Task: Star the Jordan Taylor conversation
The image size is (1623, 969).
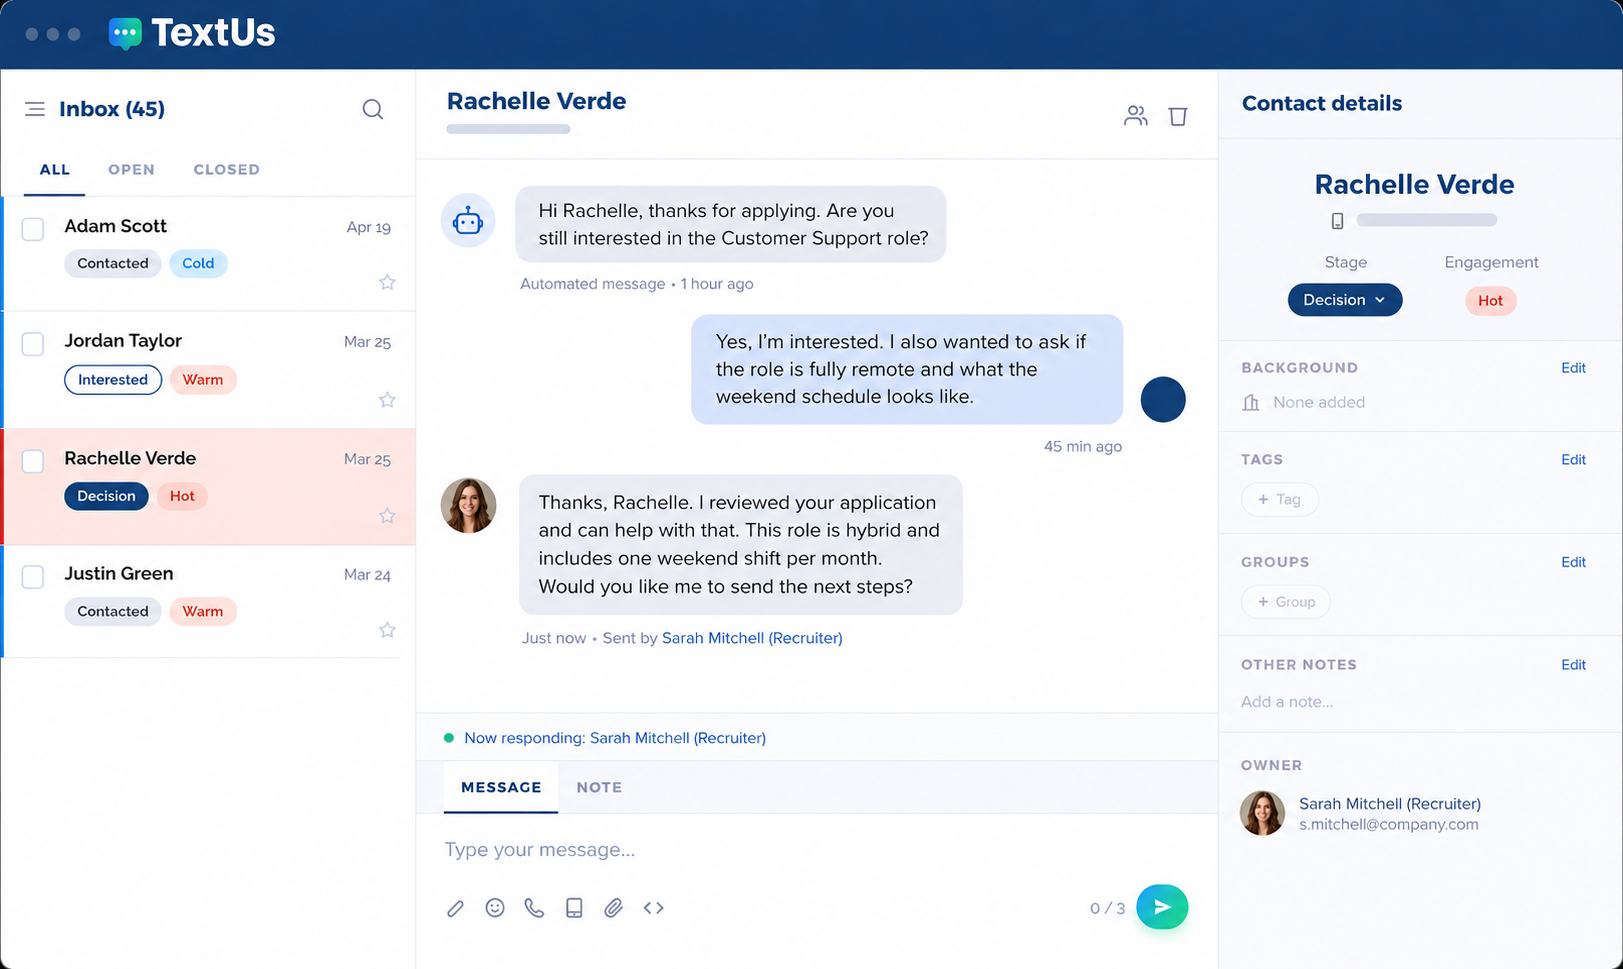Action: [x=387, y=400]
